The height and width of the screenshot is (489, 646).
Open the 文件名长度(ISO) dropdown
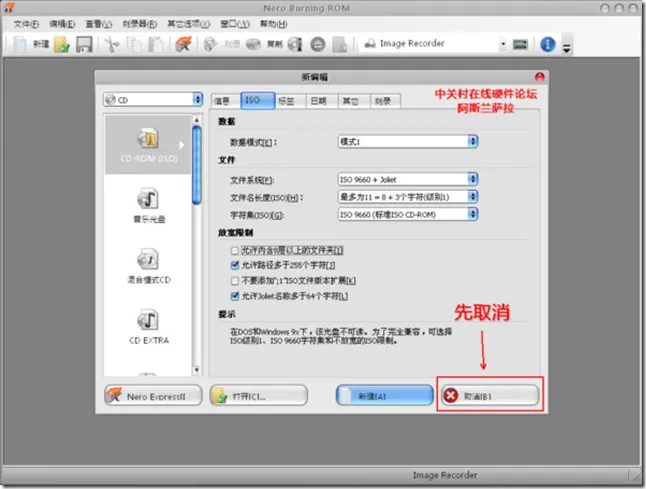(408, 197)
